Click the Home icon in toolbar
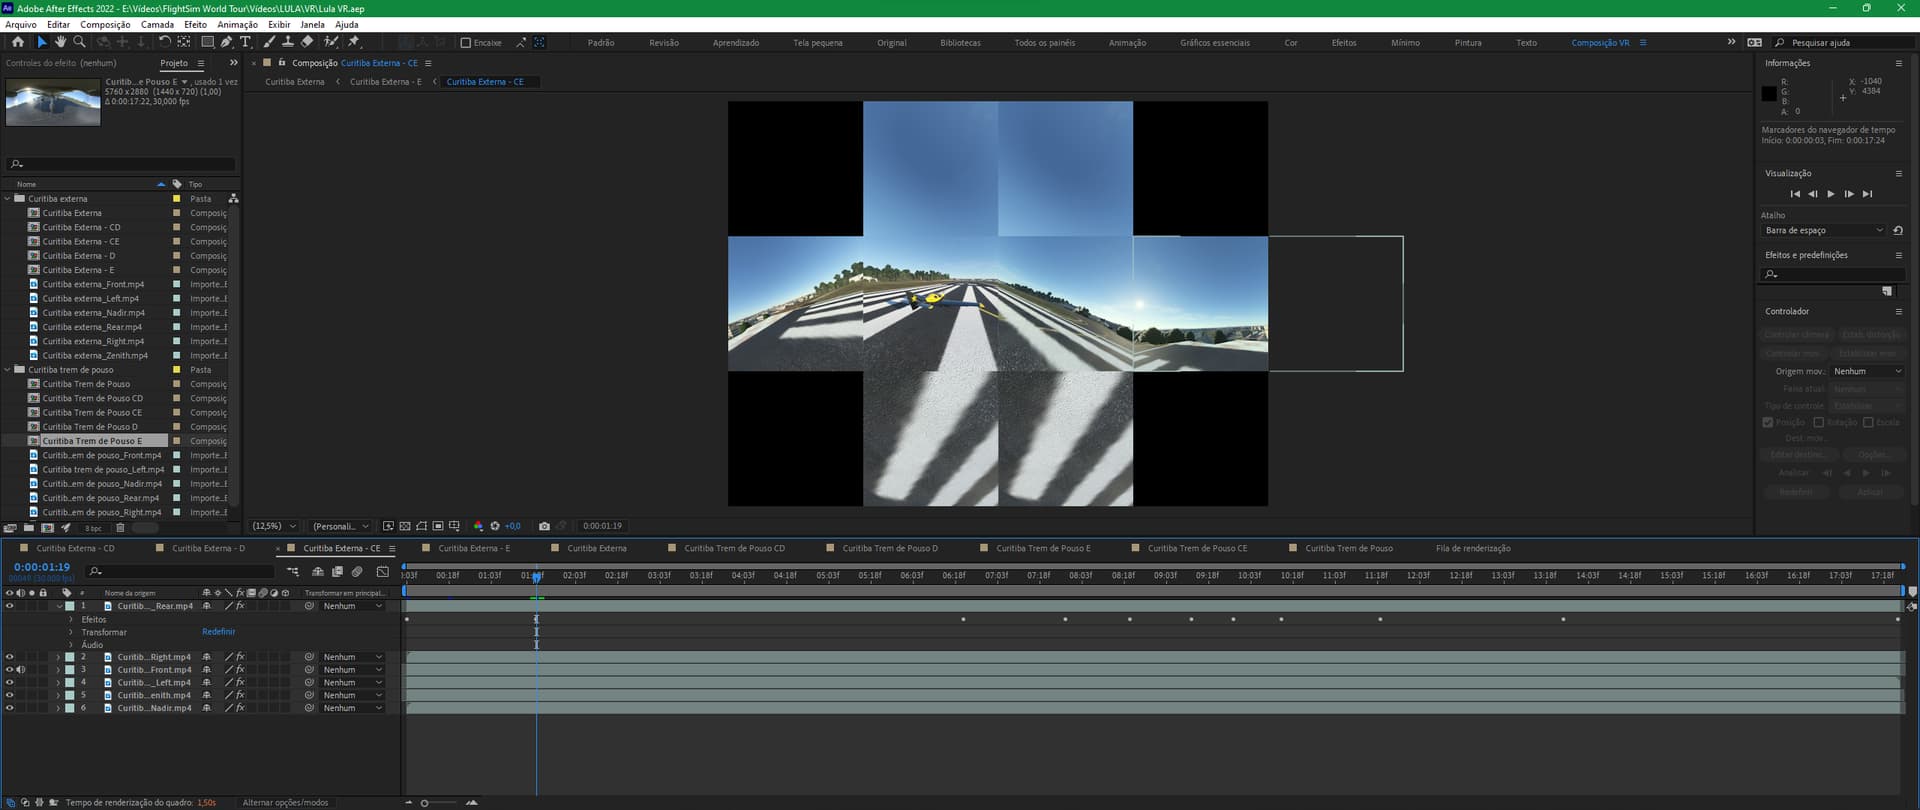 coord(18,42)
